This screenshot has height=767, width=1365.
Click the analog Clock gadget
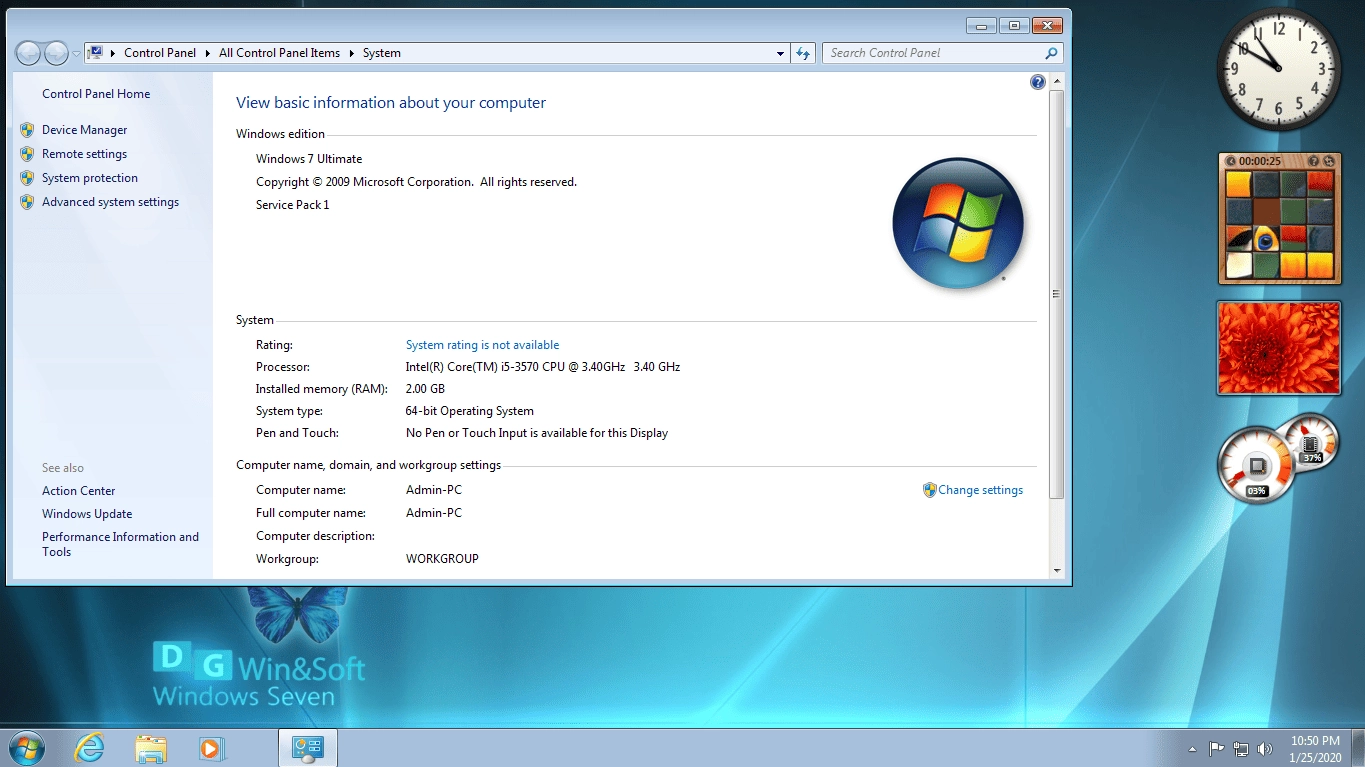[1279, 69]
